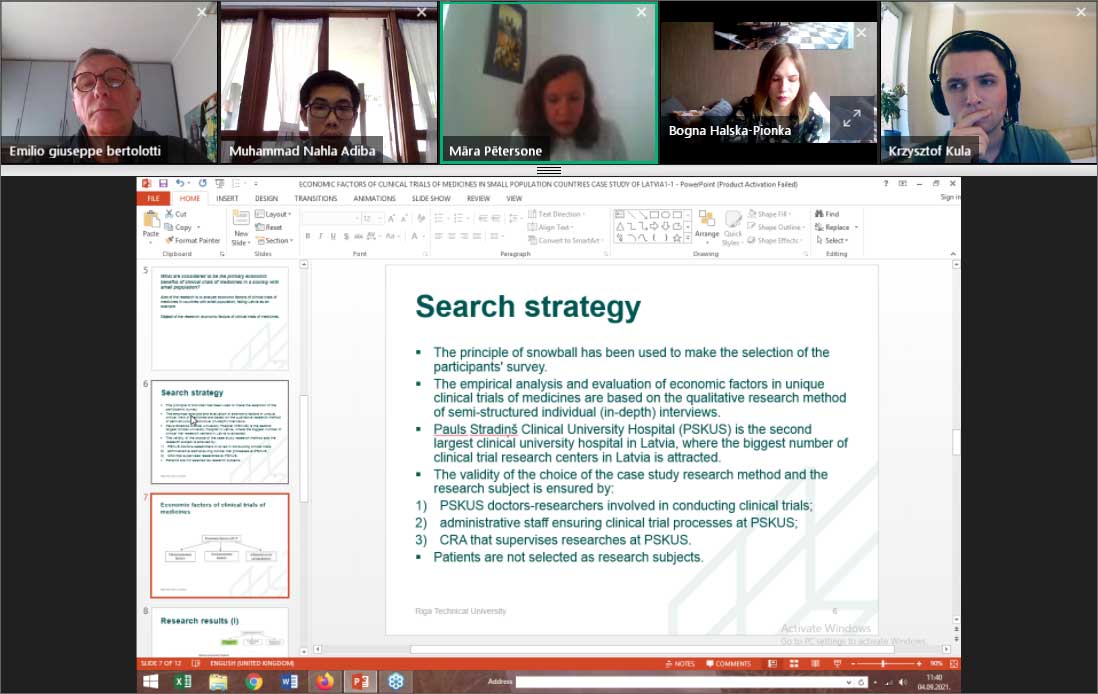Image resolution: width=1098 pixels, height=694 pixels.
Task: Save the presentation from quick access toolbar
Action: click(162, 184)
